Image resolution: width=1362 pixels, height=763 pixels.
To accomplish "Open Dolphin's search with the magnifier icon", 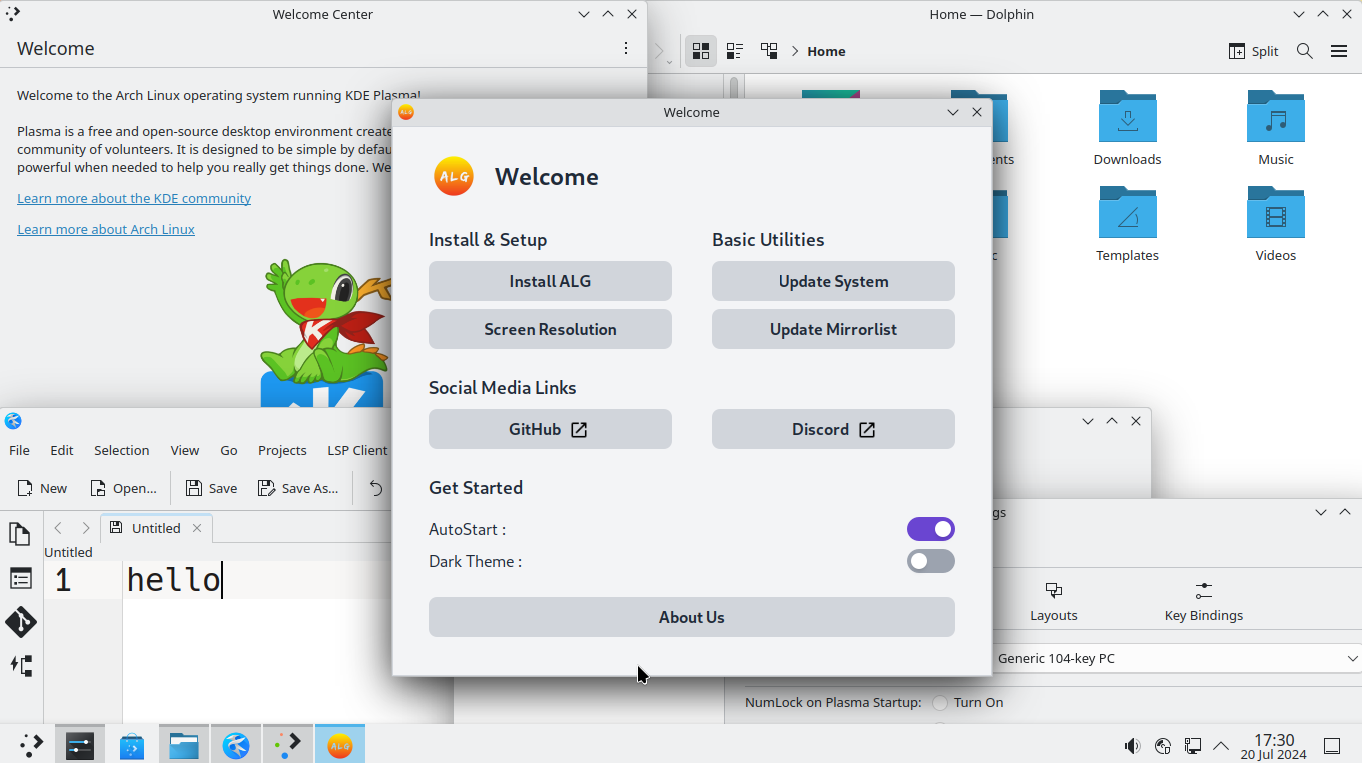I will [x=1304, y=50].
